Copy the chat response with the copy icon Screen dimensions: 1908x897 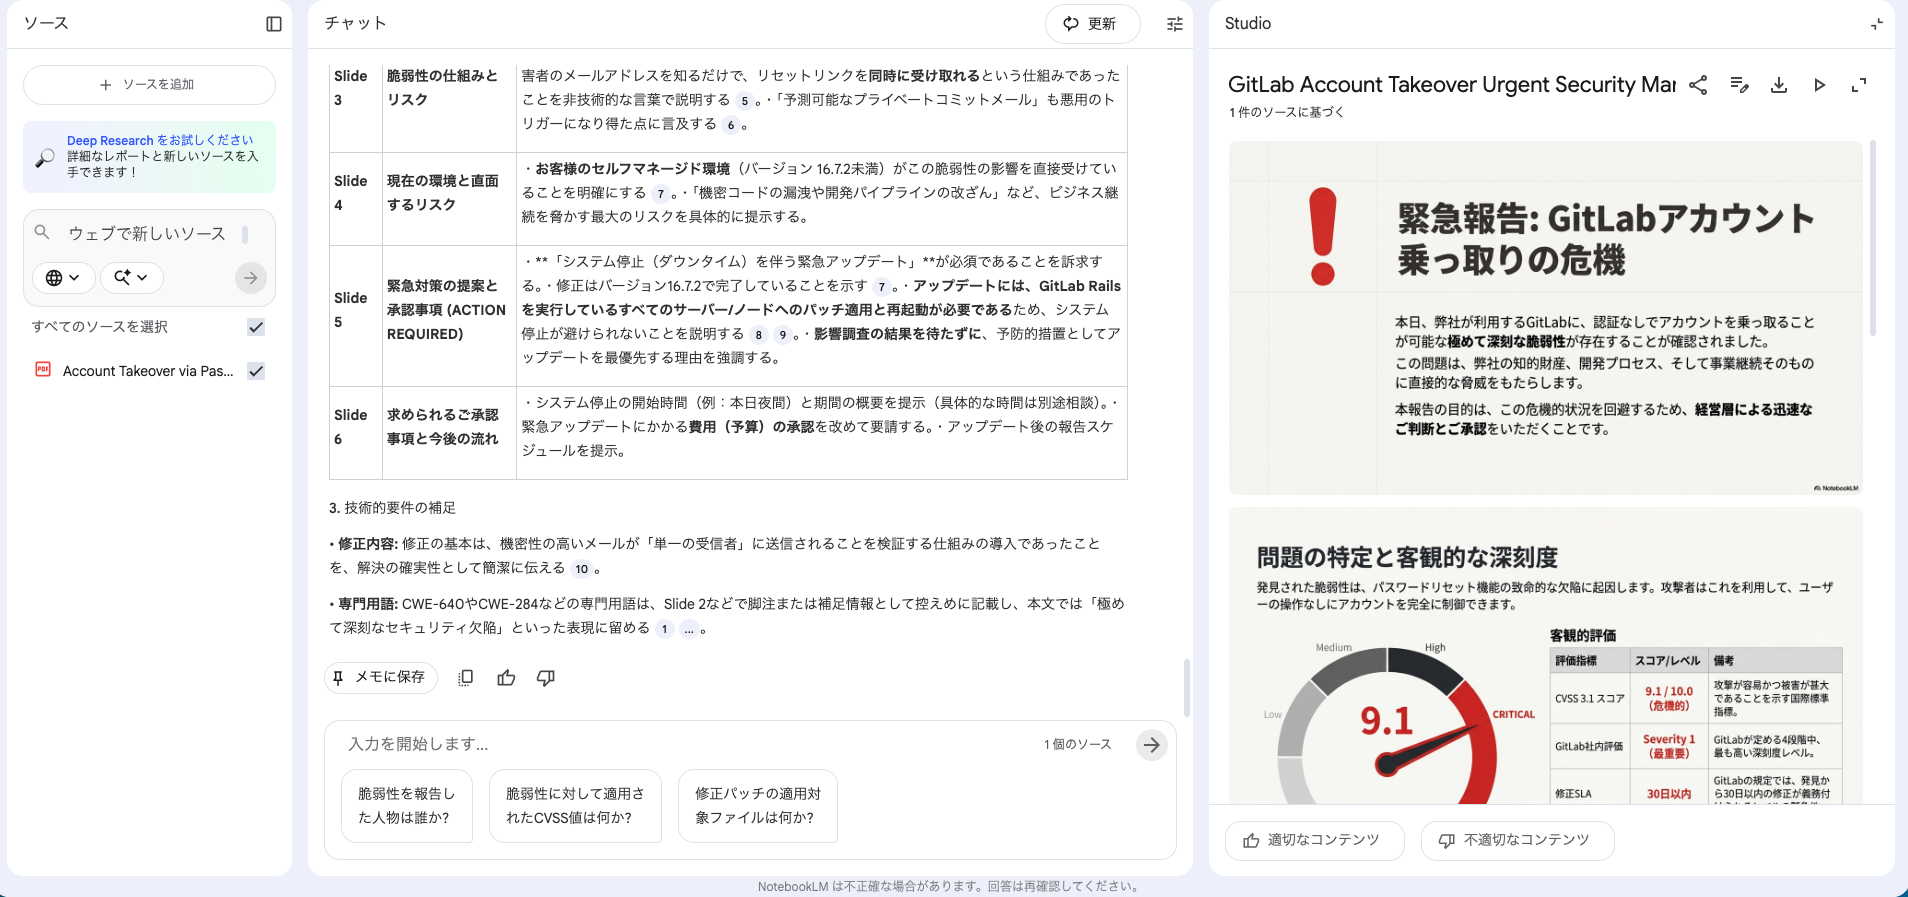[465, 678]
